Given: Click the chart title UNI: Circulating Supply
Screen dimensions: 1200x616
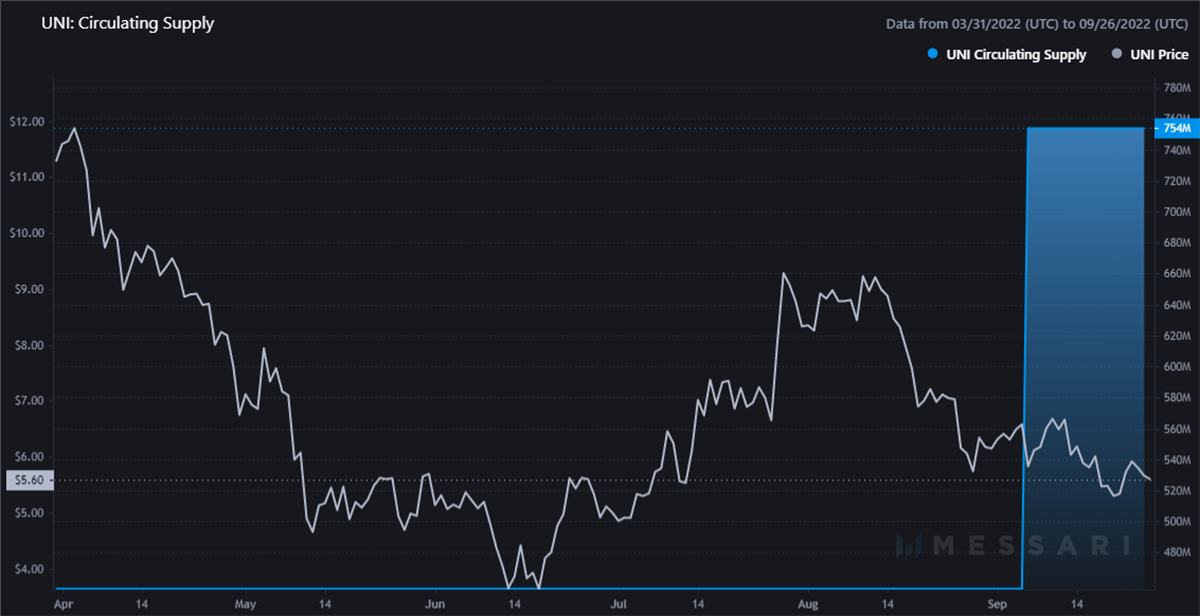Looking at the screenshot, I should tap(128, 23).
